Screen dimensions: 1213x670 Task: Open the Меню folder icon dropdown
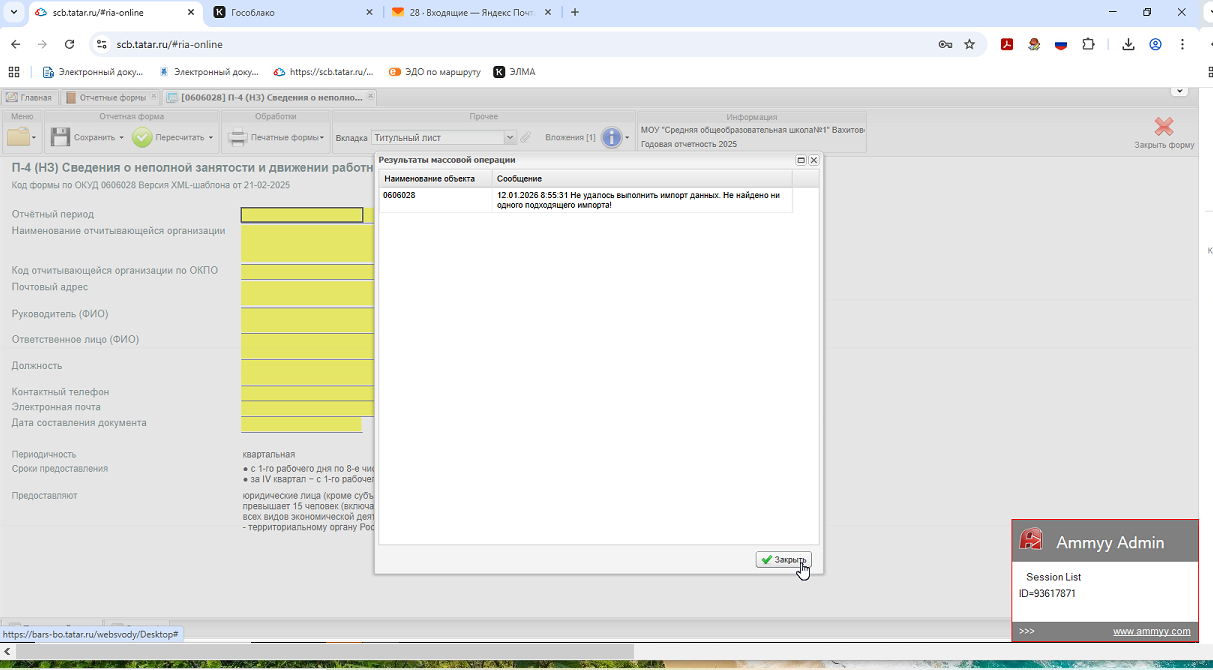pyautogui.click(x=21, y=137)
